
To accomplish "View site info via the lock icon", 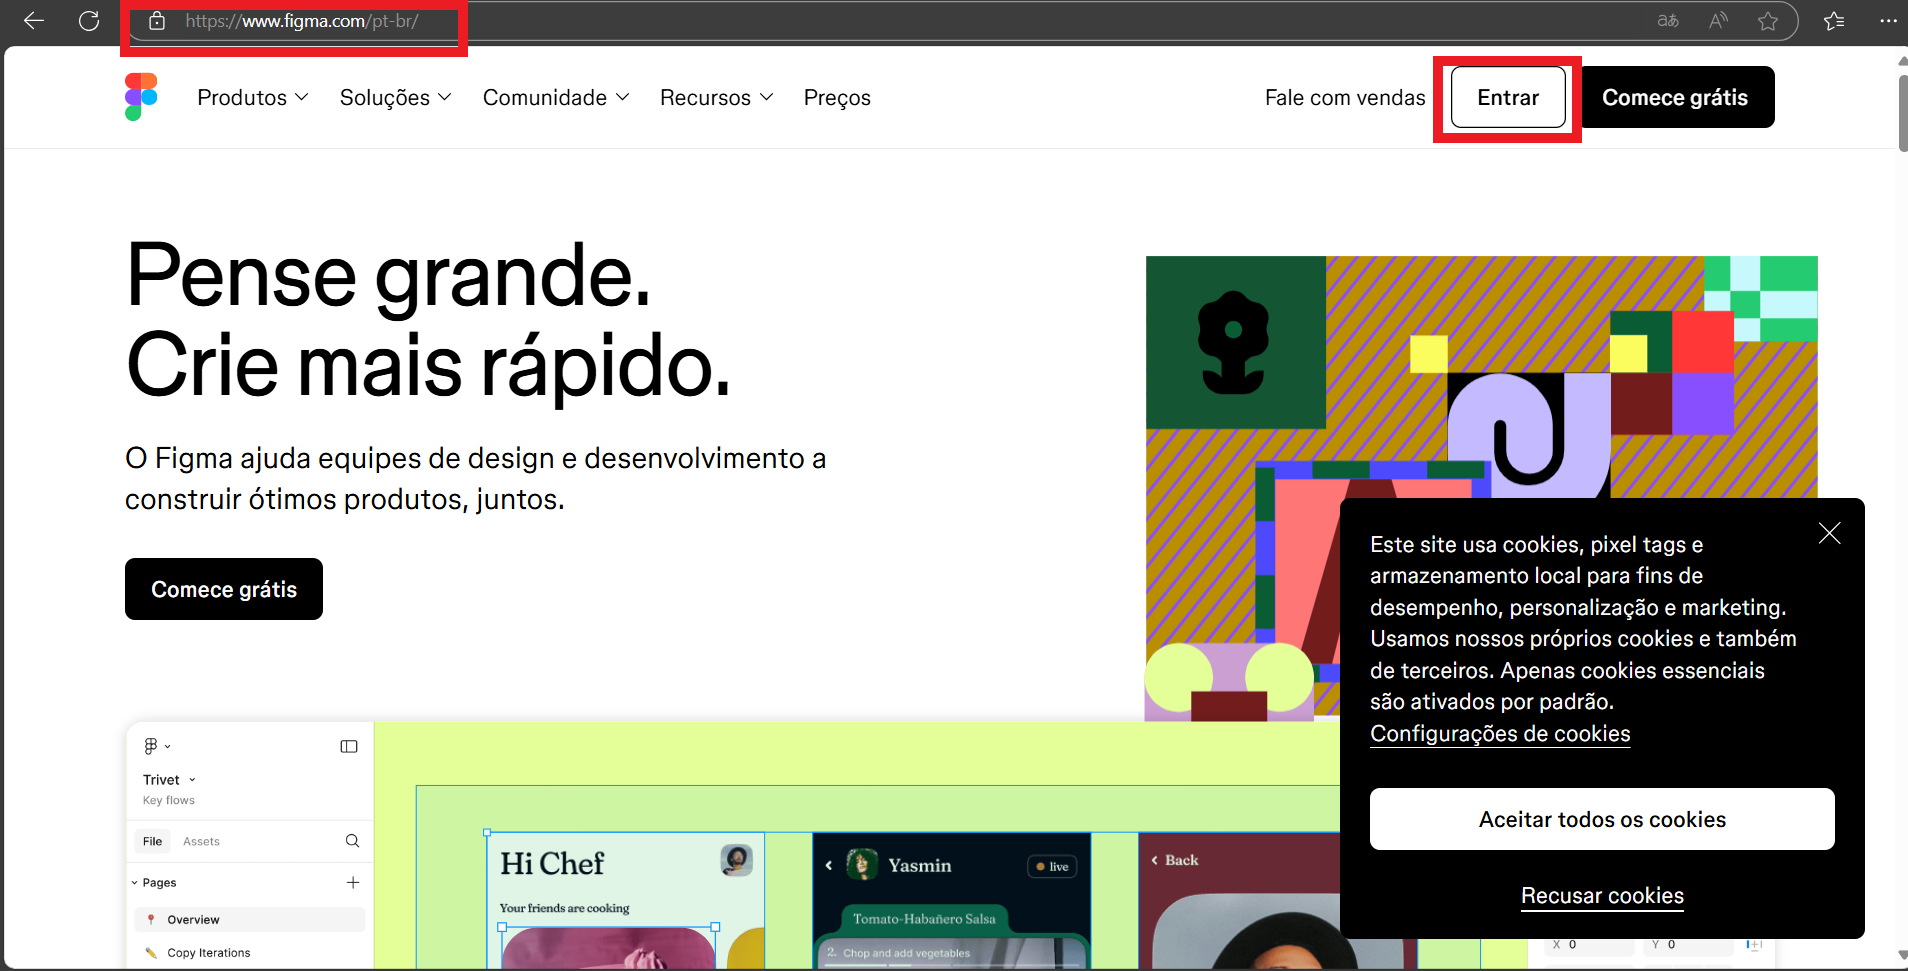I will (157, 21).
